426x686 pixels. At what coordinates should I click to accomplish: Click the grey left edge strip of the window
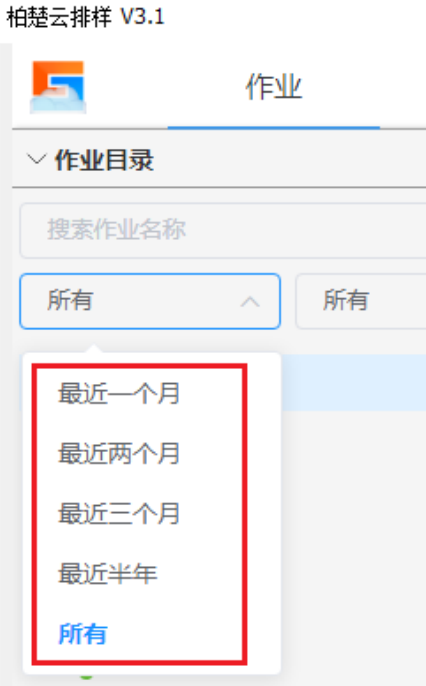[6, 364]
